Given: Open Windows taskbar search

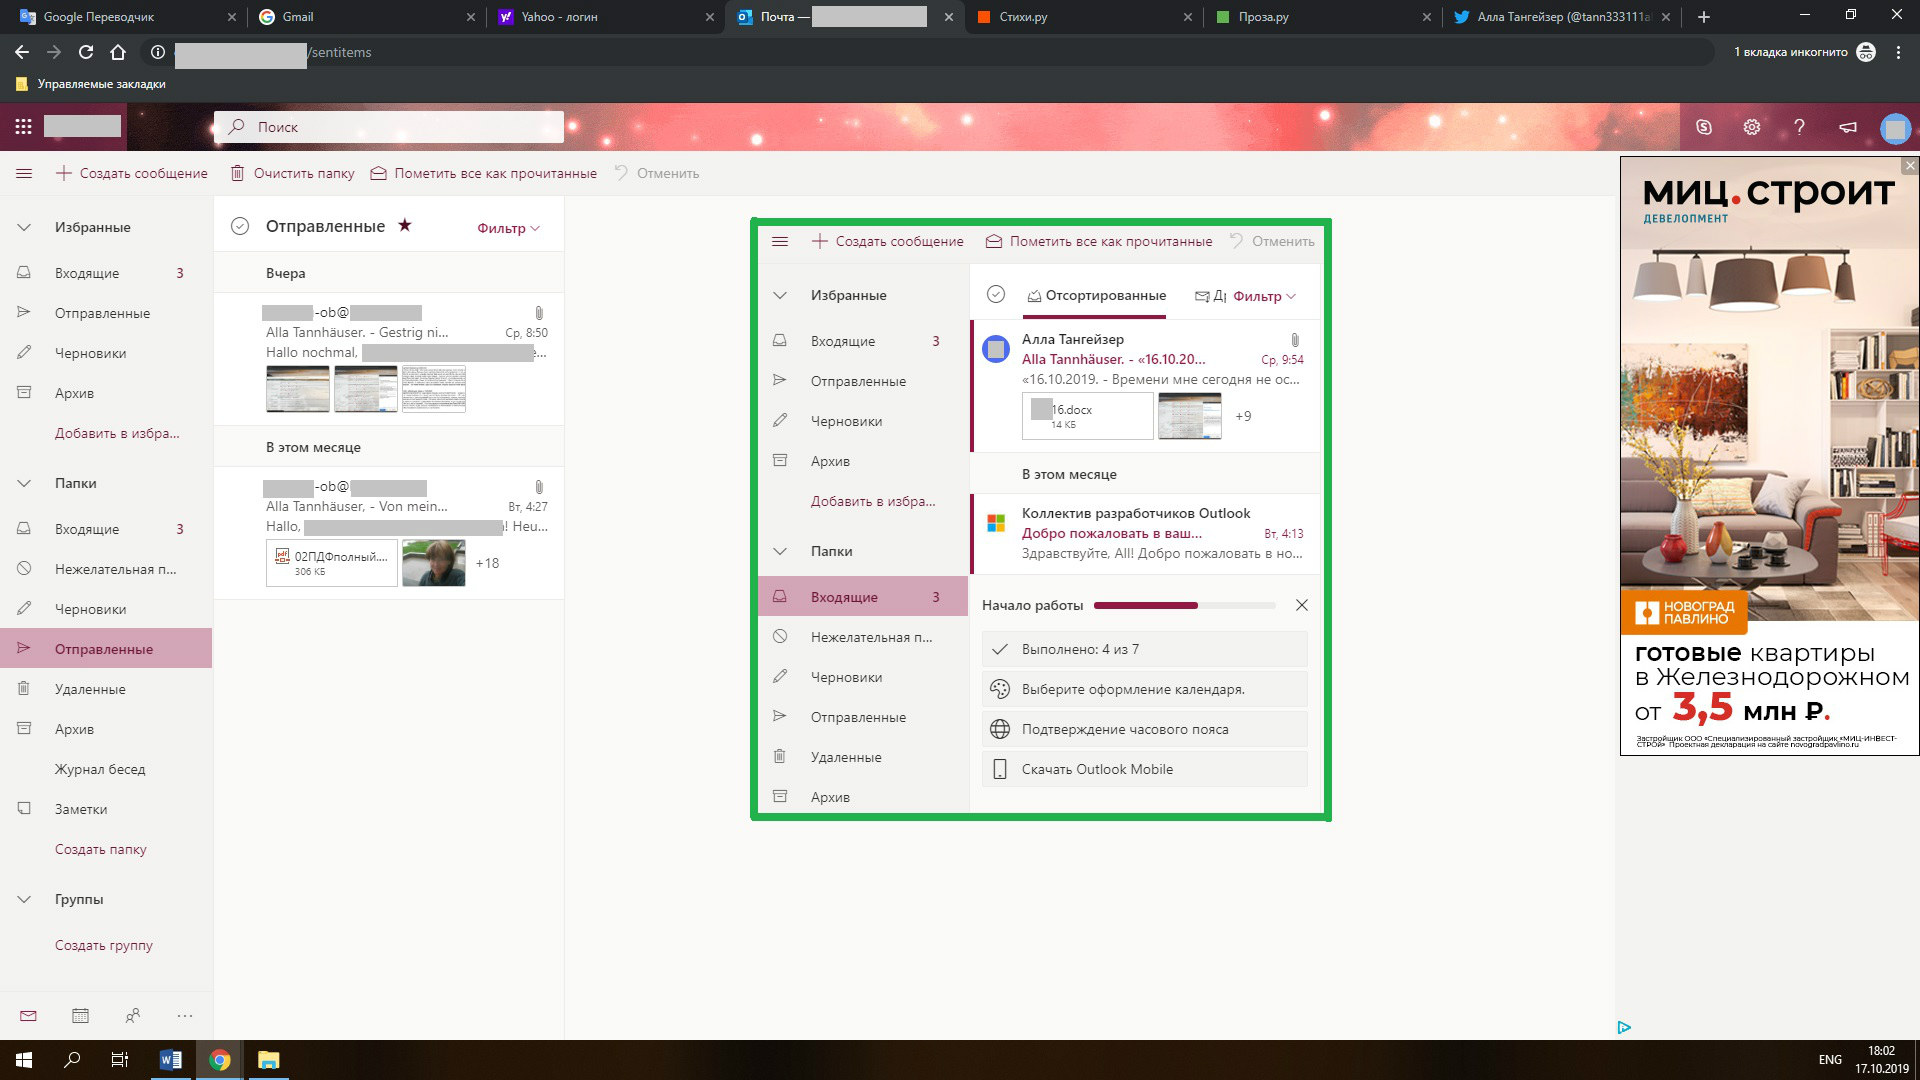Looking at the screenshot, I should pos(72,1060).
